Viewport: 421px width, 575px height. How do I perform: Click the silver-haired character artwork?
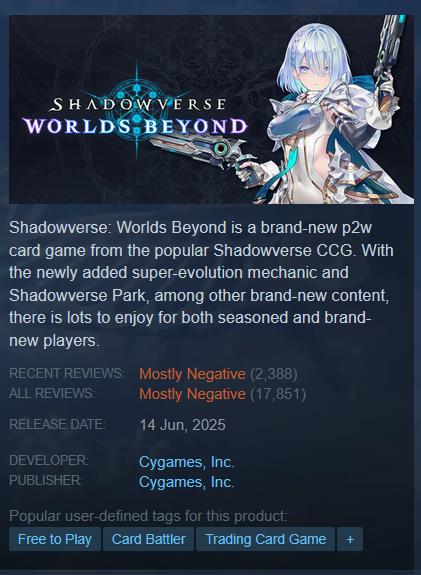[334, 109]
